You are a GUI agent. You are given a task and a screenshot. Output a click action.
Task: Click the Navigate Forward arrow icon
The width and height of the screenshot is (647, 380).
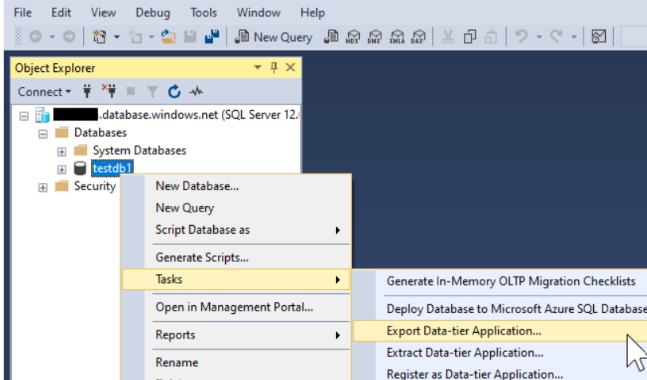tap(69, 37)
